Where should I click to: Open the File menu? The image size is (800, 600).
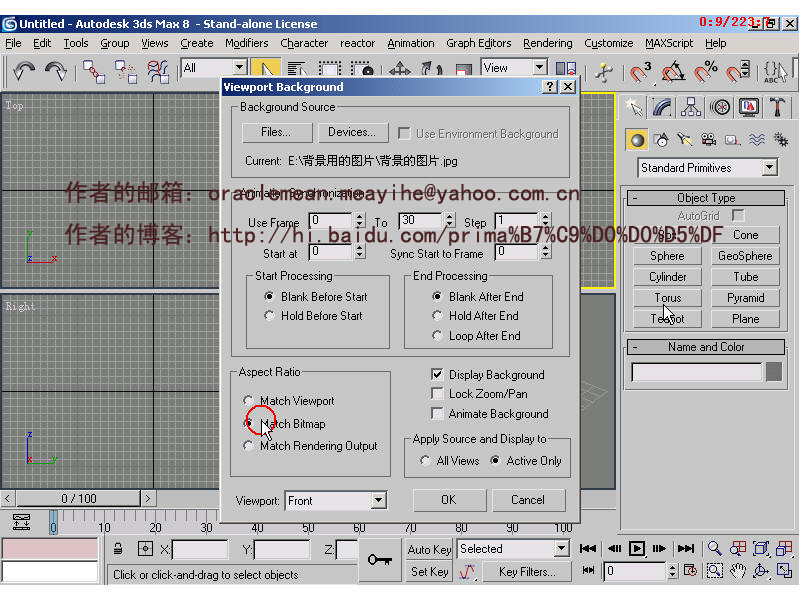coord(13,43)
